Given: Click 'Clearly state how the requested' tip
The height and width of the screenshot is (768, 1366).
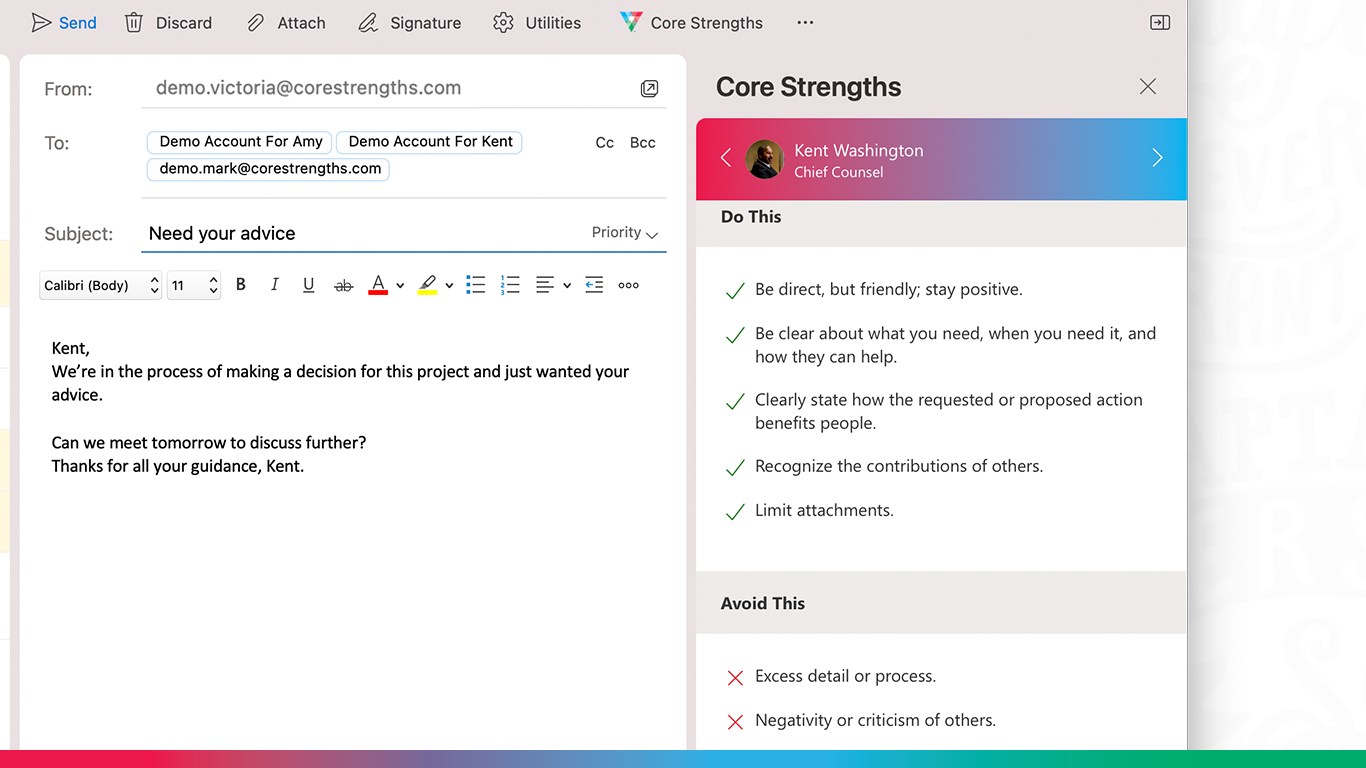Looking at the screenshot, I should [949, 411].
